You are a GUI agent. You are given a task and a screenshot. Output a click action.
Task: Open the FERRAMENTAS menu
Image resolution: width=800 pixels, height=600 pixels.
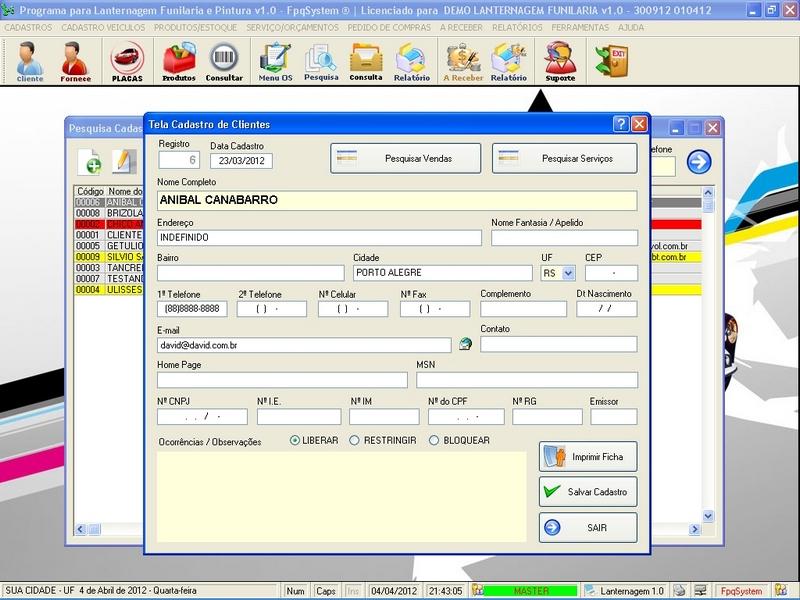coord(580,28)
